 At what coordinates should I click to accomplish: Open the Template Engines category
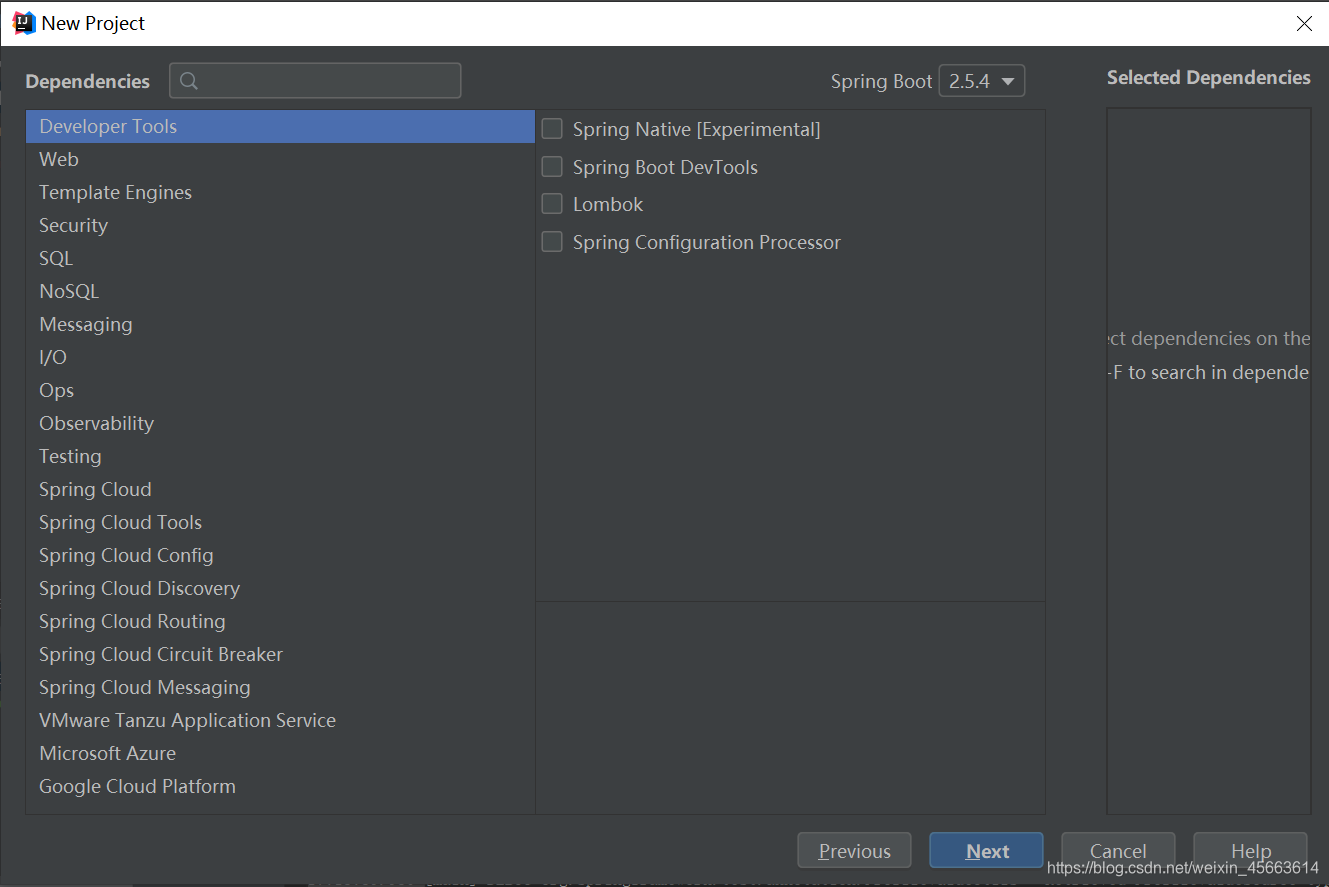point(281,192)
